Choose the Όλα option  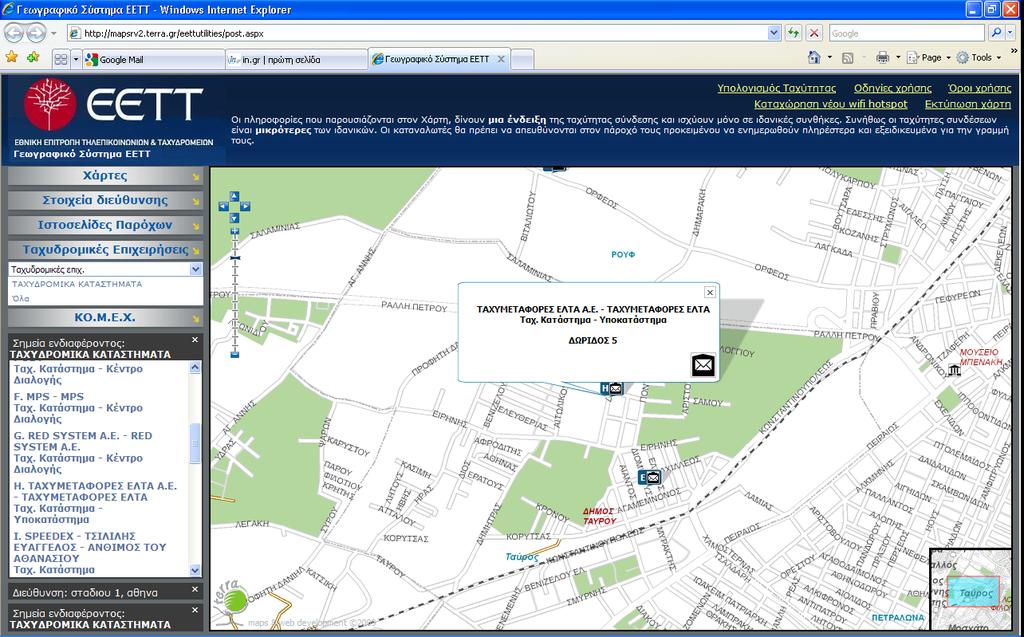pos(20,299)
